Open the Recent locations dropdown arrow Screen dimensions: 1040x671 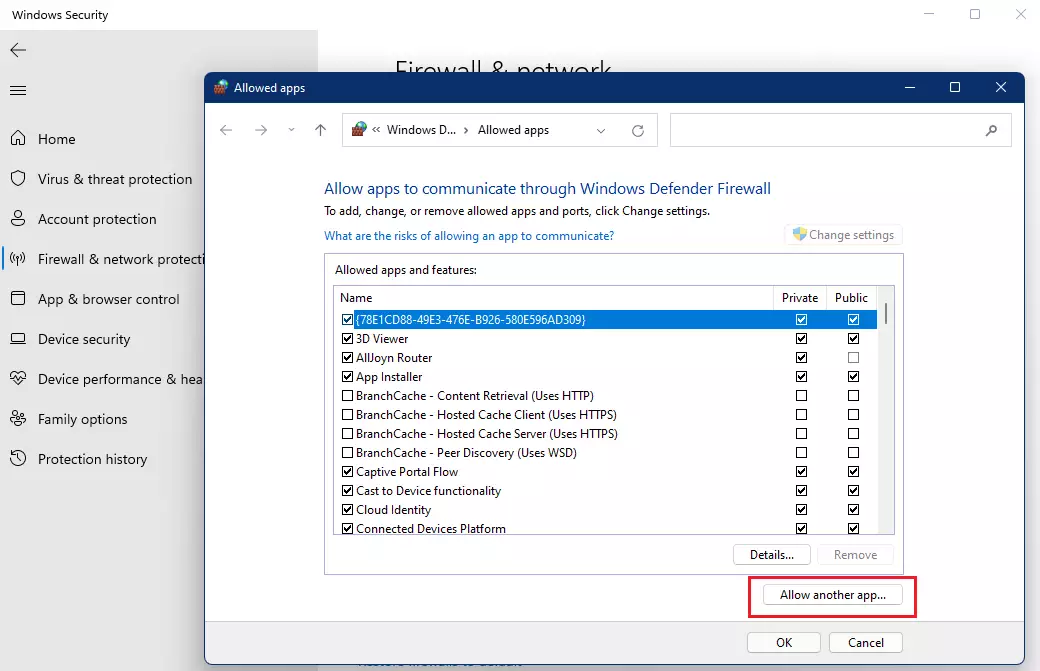(x=291, y=130)
